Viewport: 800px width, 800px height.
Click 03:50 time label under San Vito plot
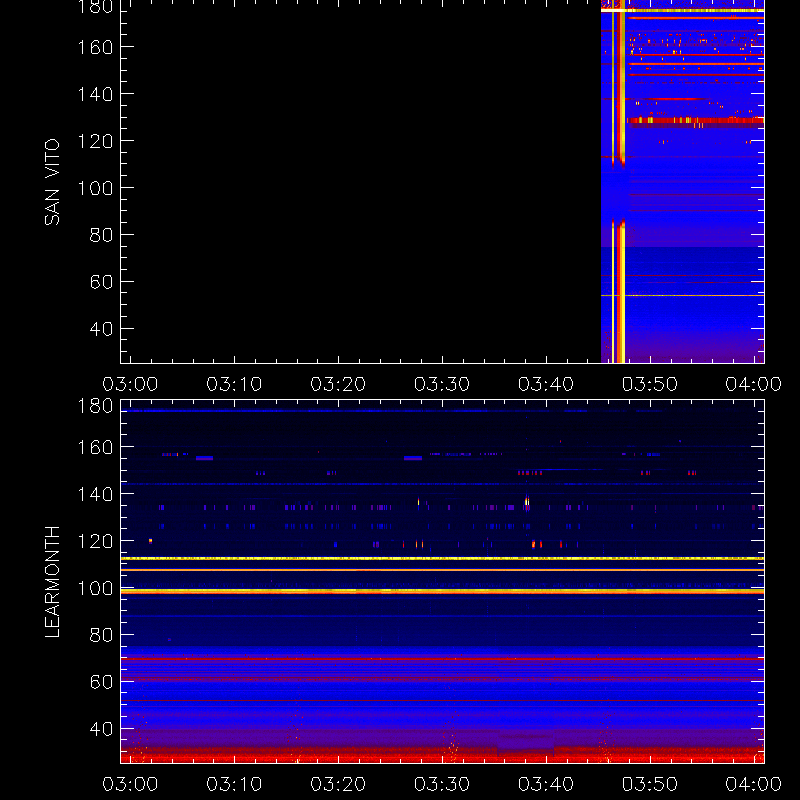click(x=650, y=384)
